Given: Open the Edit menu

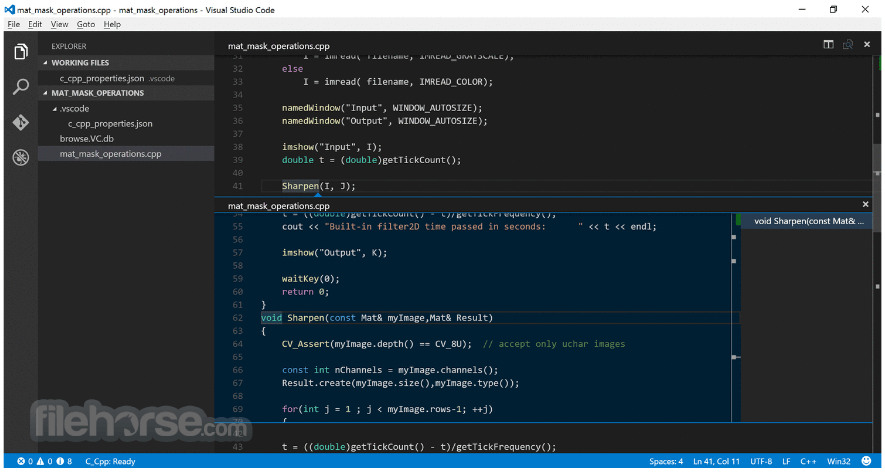Looking at the screenshot, I should coord(35,24).
